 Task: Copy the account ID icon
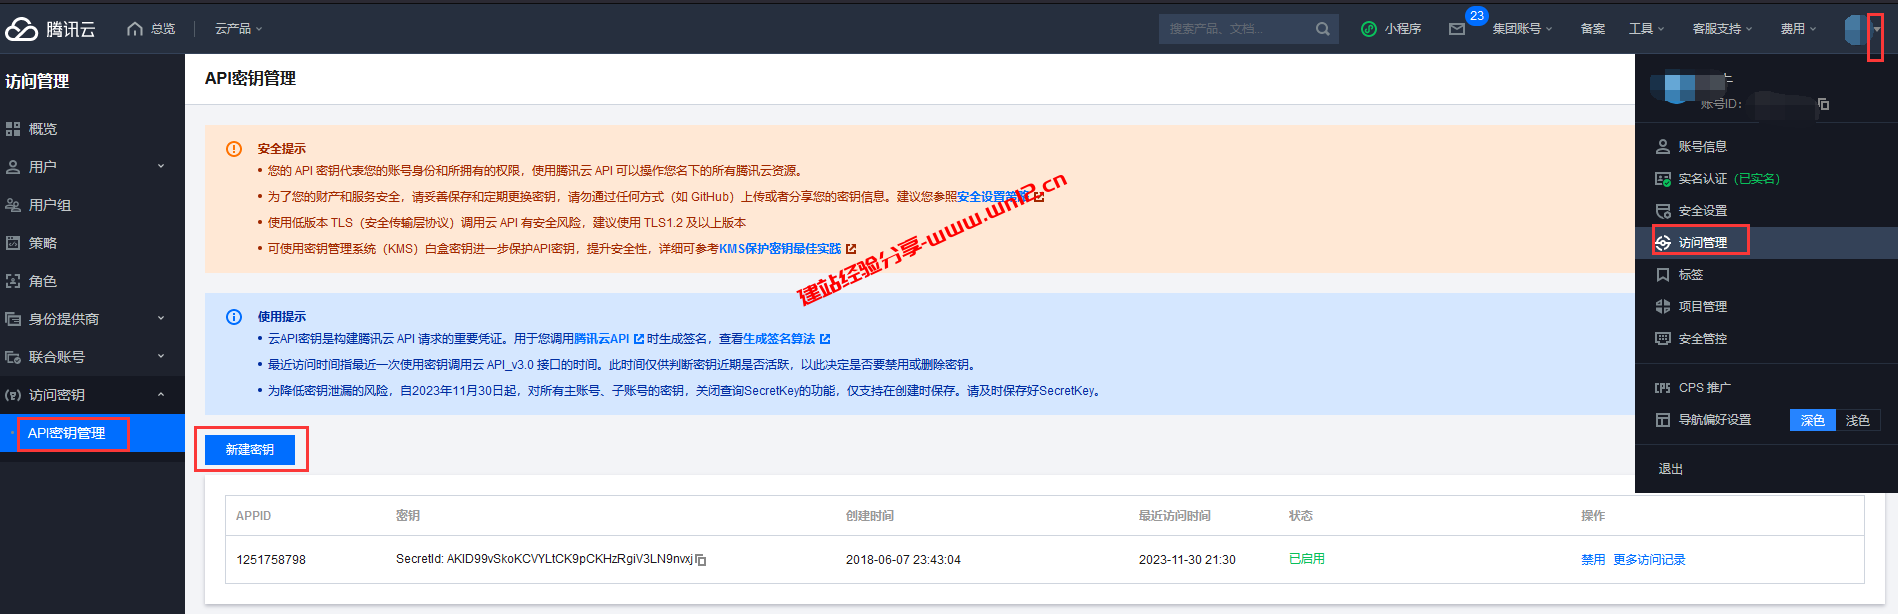(1823, 104)
